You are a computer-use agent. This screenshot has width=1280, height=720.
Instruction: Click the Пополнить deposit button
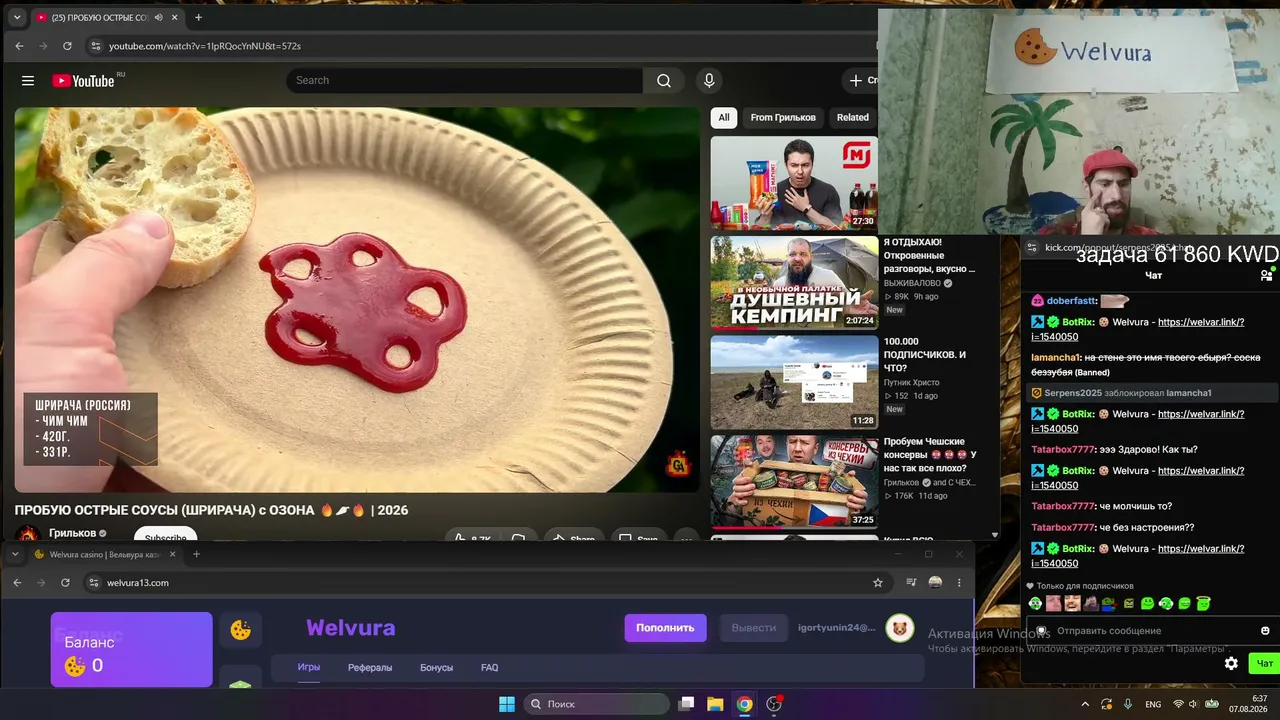665,628
